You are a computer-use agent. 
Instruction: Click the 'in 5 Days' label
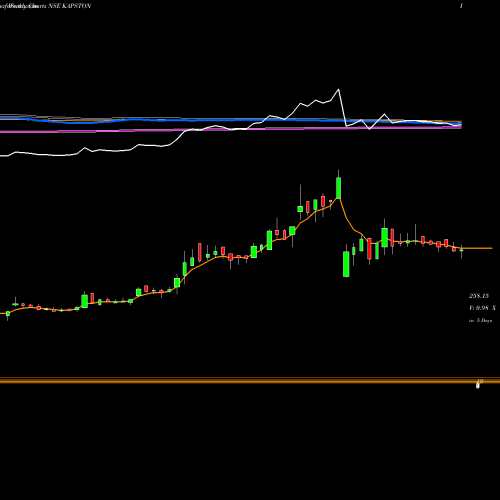point(480,320)
